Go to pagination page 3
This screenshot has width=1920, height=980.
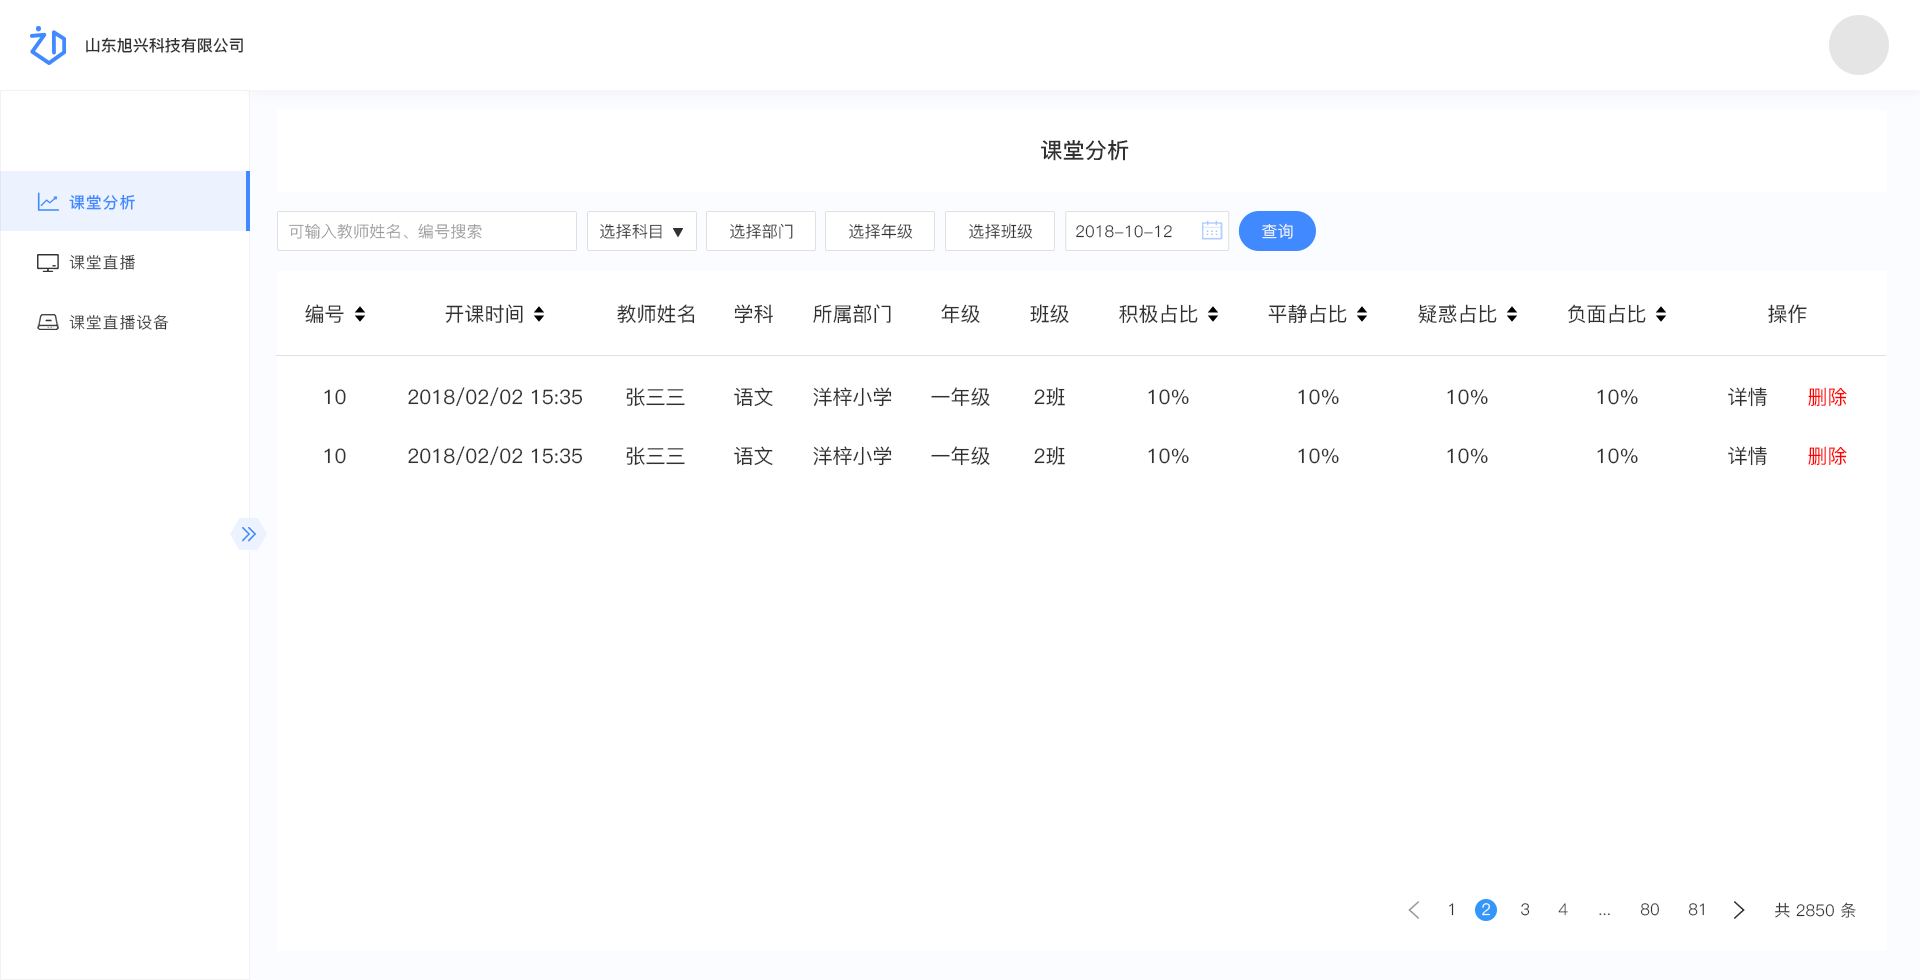(1525, 910)
